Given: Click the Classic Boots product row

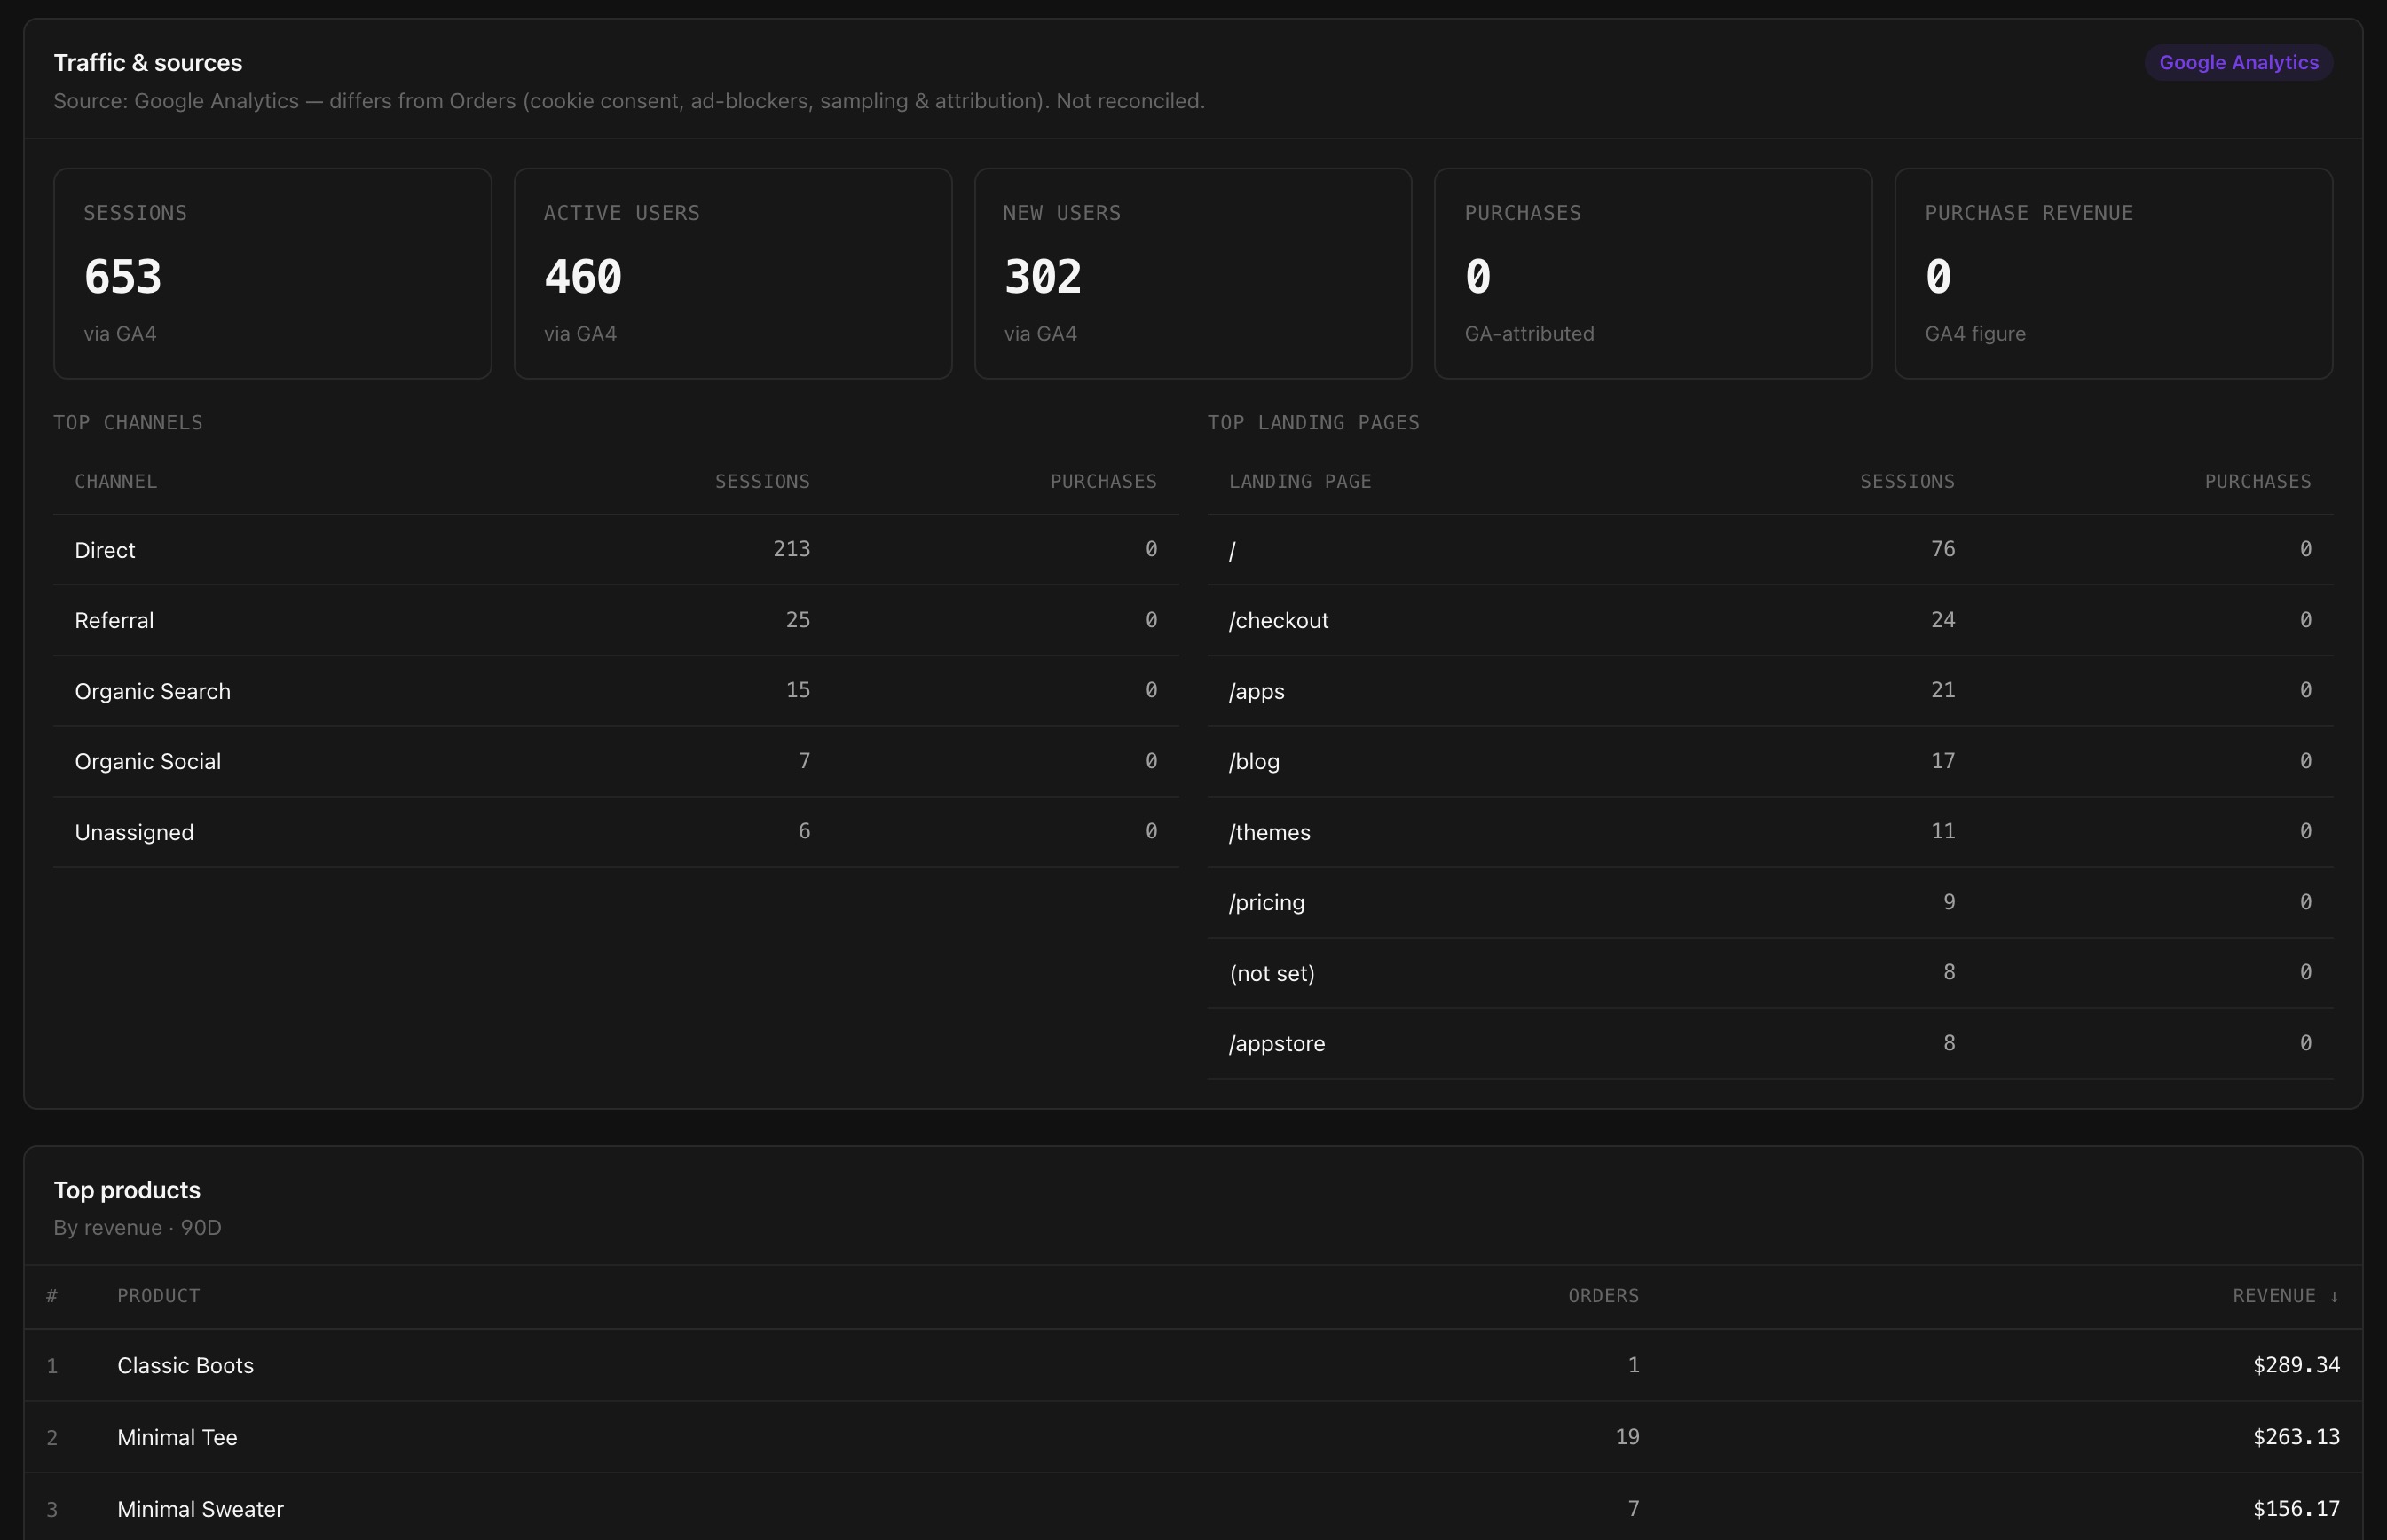Looking at the screenshot, I should tap(1193, 1365).
